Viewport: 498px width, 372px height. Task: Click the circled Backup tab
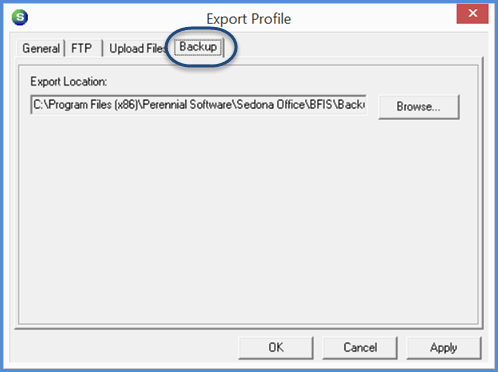pyautogui.click(x=198, y=47)
